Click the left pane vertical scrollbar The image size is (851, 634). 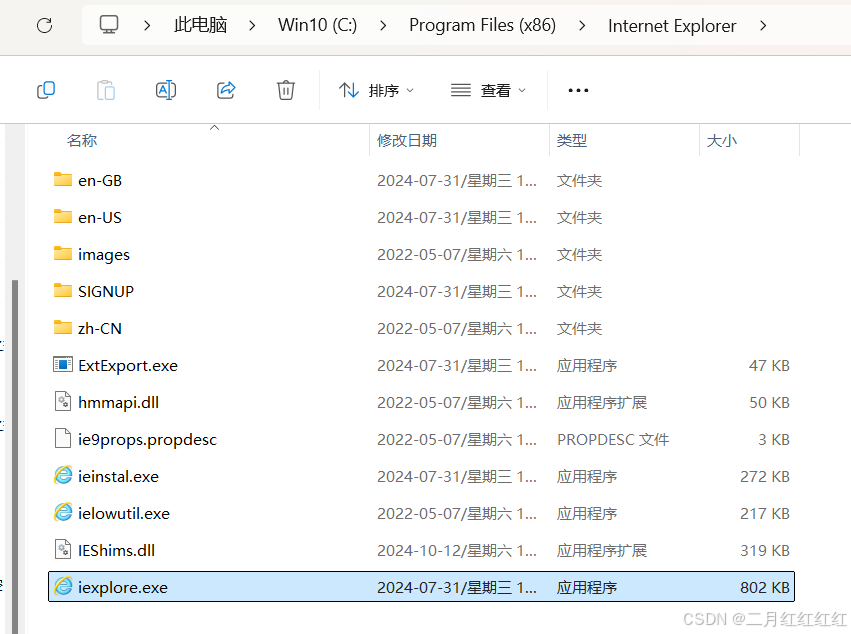click(x=15, y=456)
